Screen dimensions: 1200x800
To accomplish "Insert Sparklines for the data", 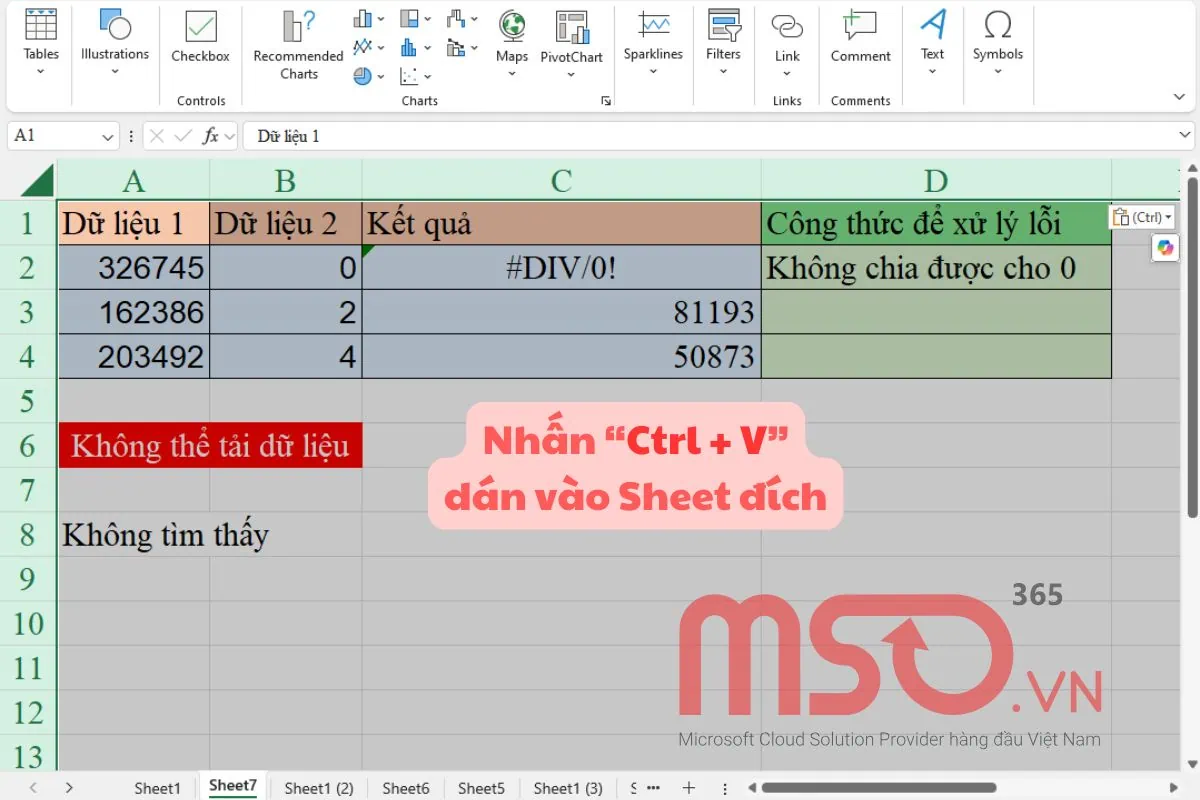I will coord(653,40).
